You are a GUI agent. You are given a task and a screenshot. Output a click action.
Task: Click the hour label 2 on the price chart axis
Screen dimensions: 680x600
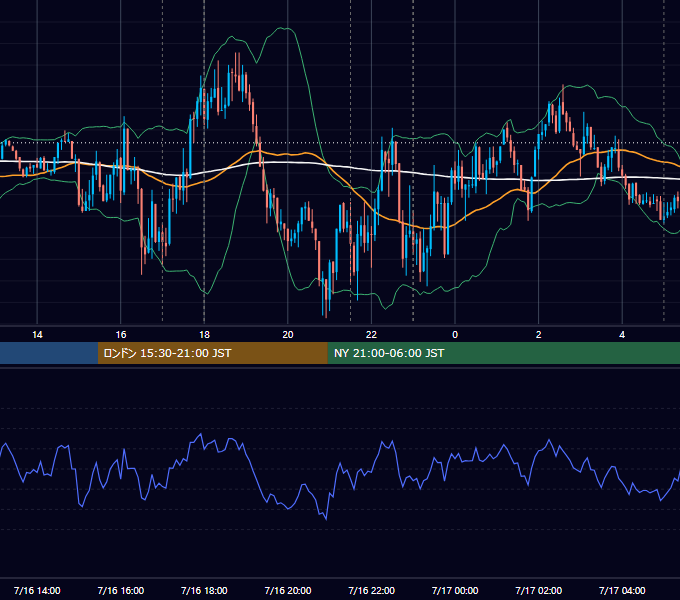(x=539, y=335)
